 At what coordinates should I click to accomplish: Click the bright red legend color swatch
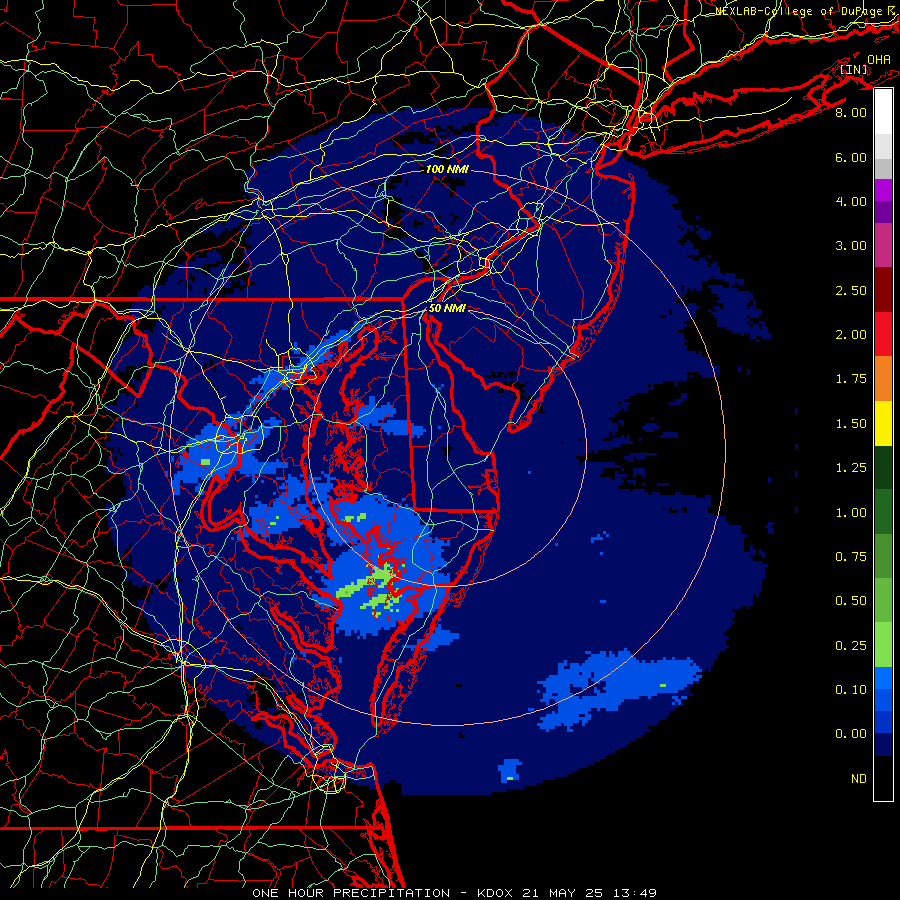(883, 334)
